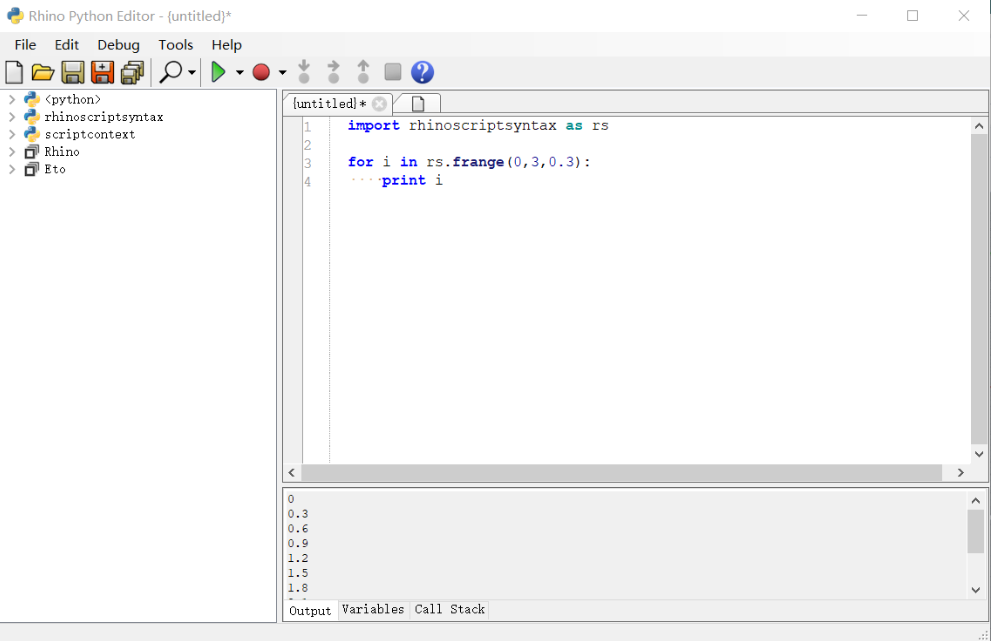Select the <python> module item
Viewport: 992px width, 641px height.
click(72, 99)
